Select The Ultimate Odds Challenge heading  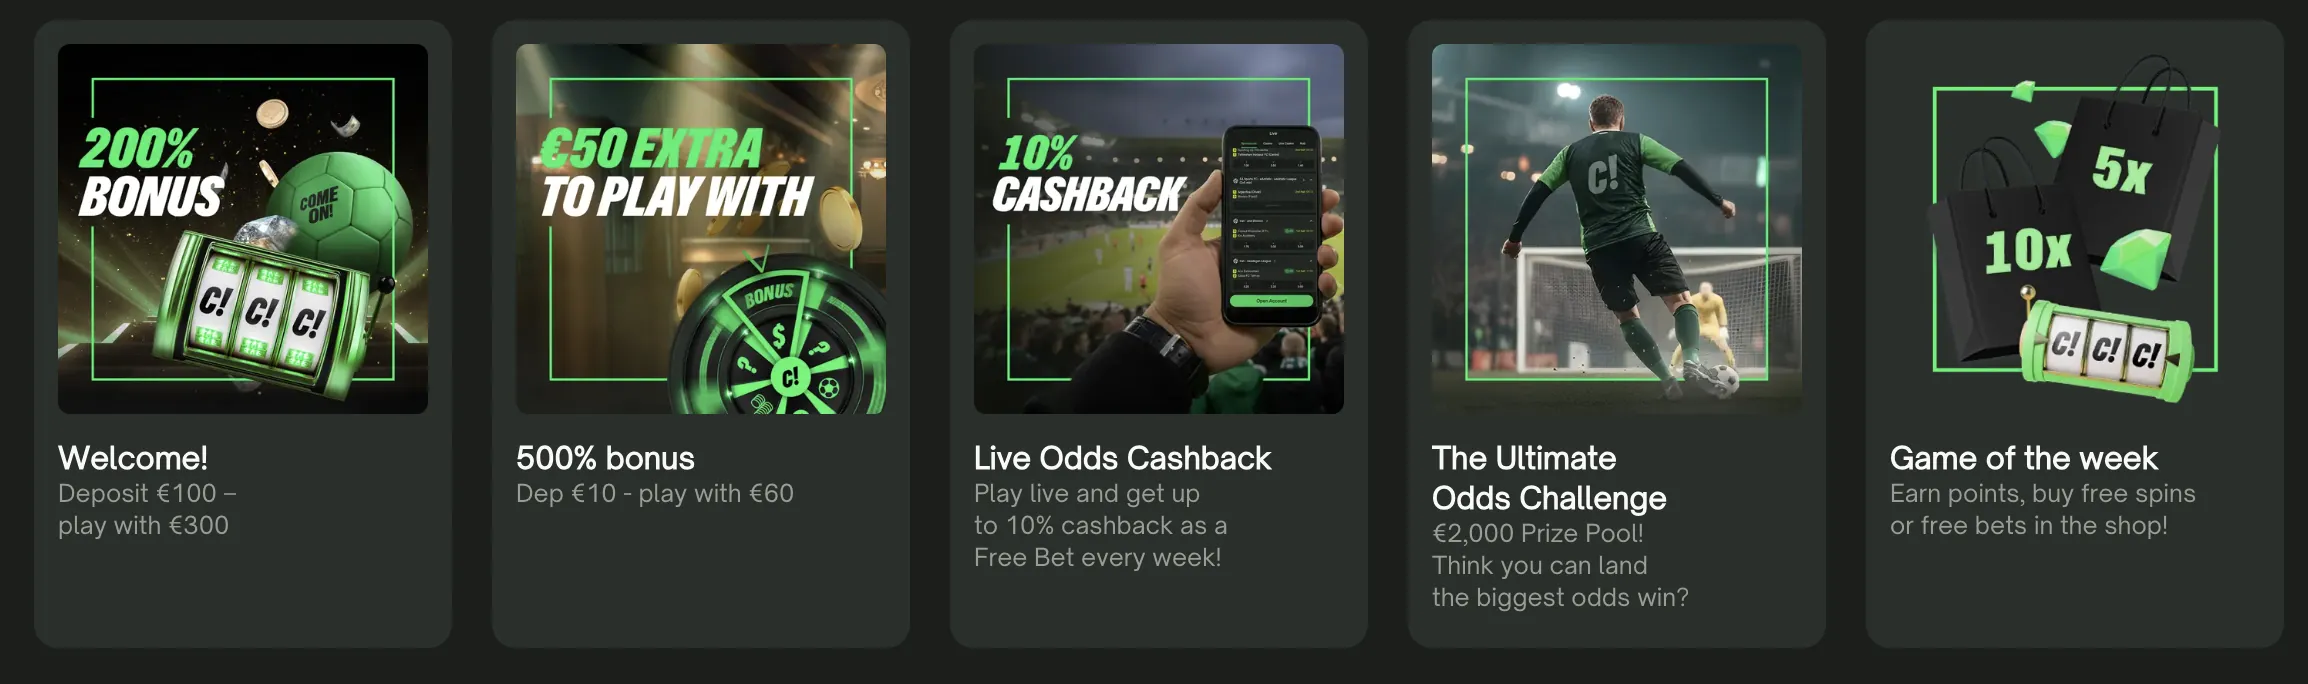point(1549,478)
